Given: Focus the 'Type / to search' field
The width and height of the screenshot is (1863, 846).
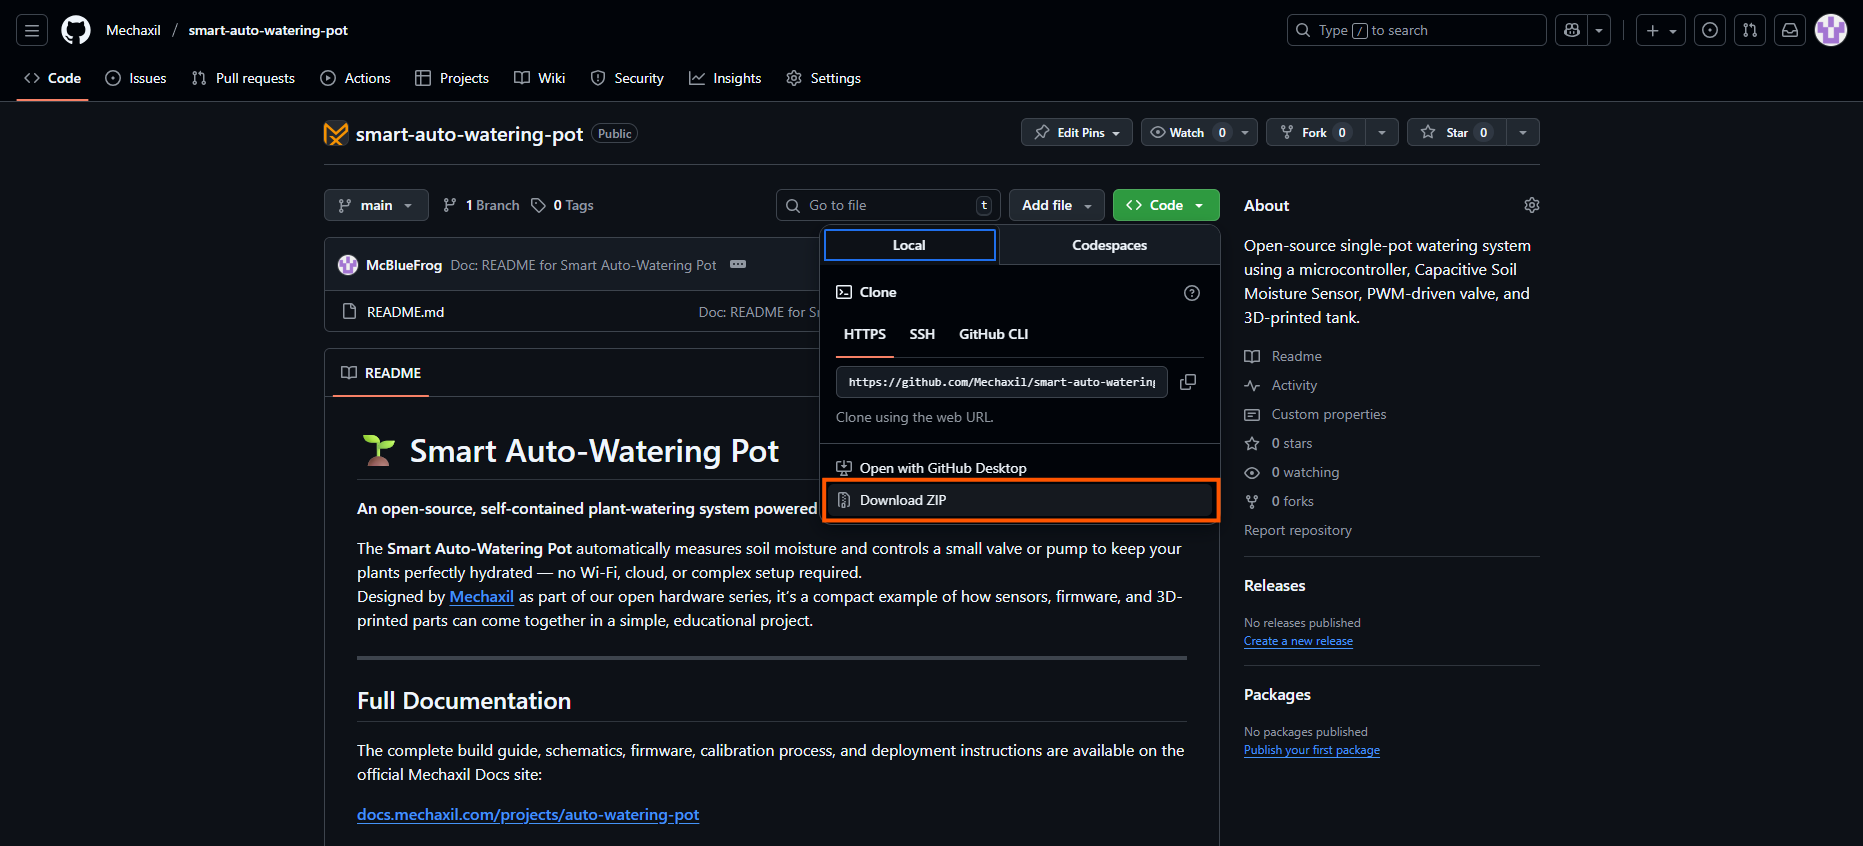Looking at the screenshot, I should click(1416, 30).
